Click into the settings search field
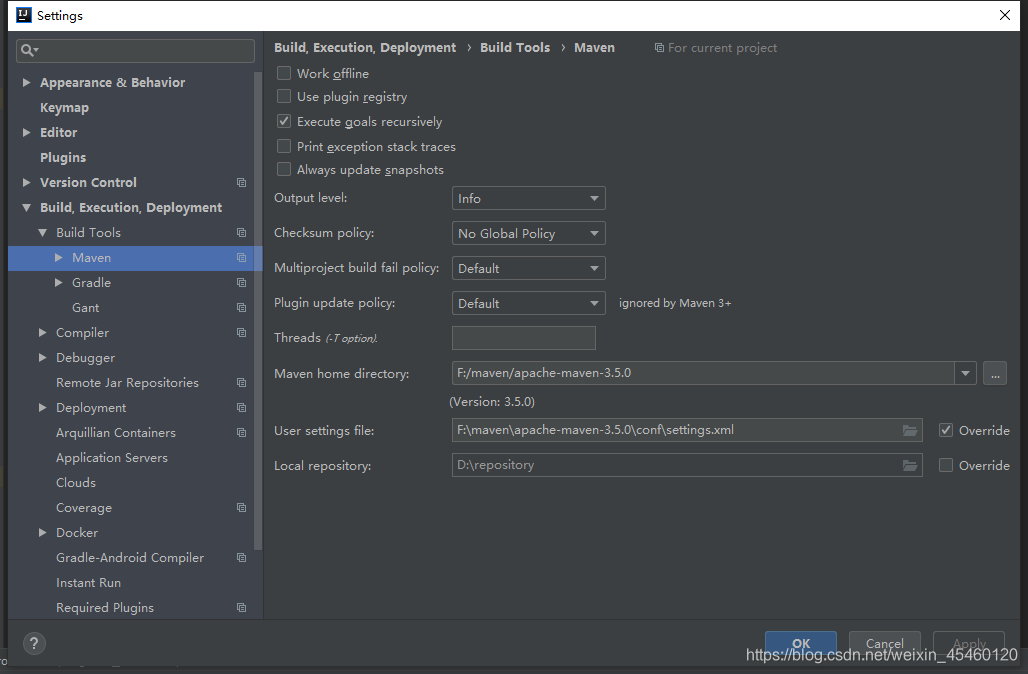The height and width of the screenshot is (674, 1028). pos(135,50)
